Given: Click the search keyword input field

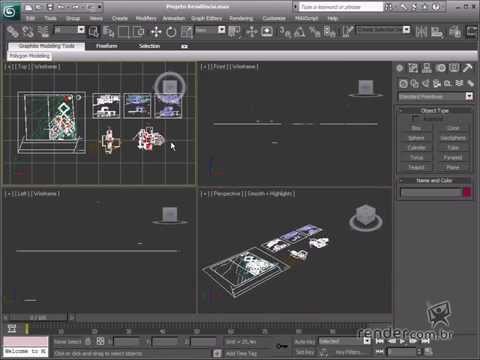Looking at the screenshot, I should [x=341, y=7].
